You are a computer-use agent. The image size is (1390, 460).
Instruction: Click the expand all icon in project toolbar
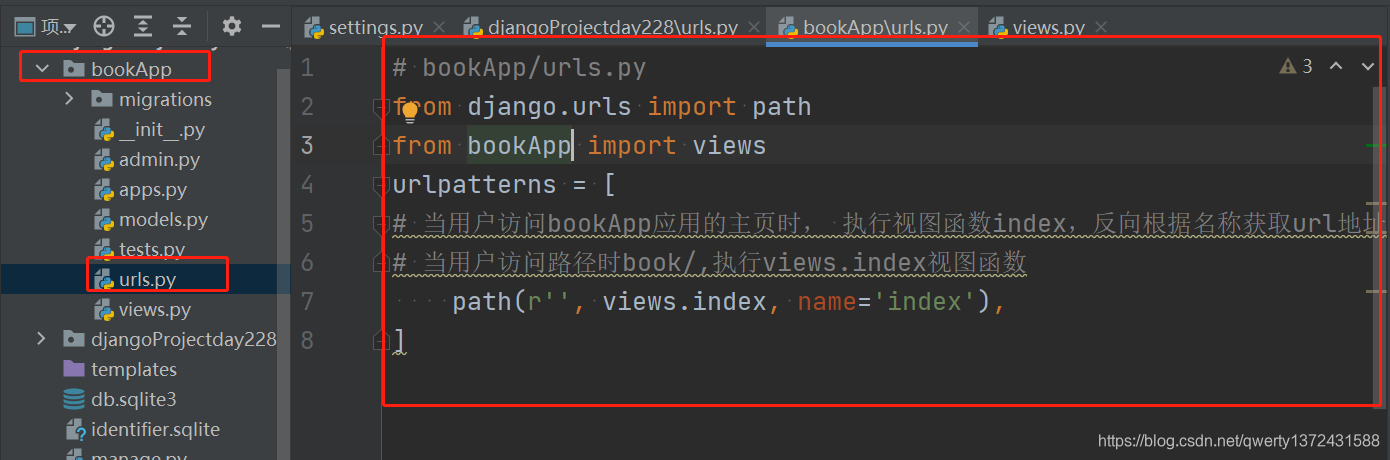143,26
